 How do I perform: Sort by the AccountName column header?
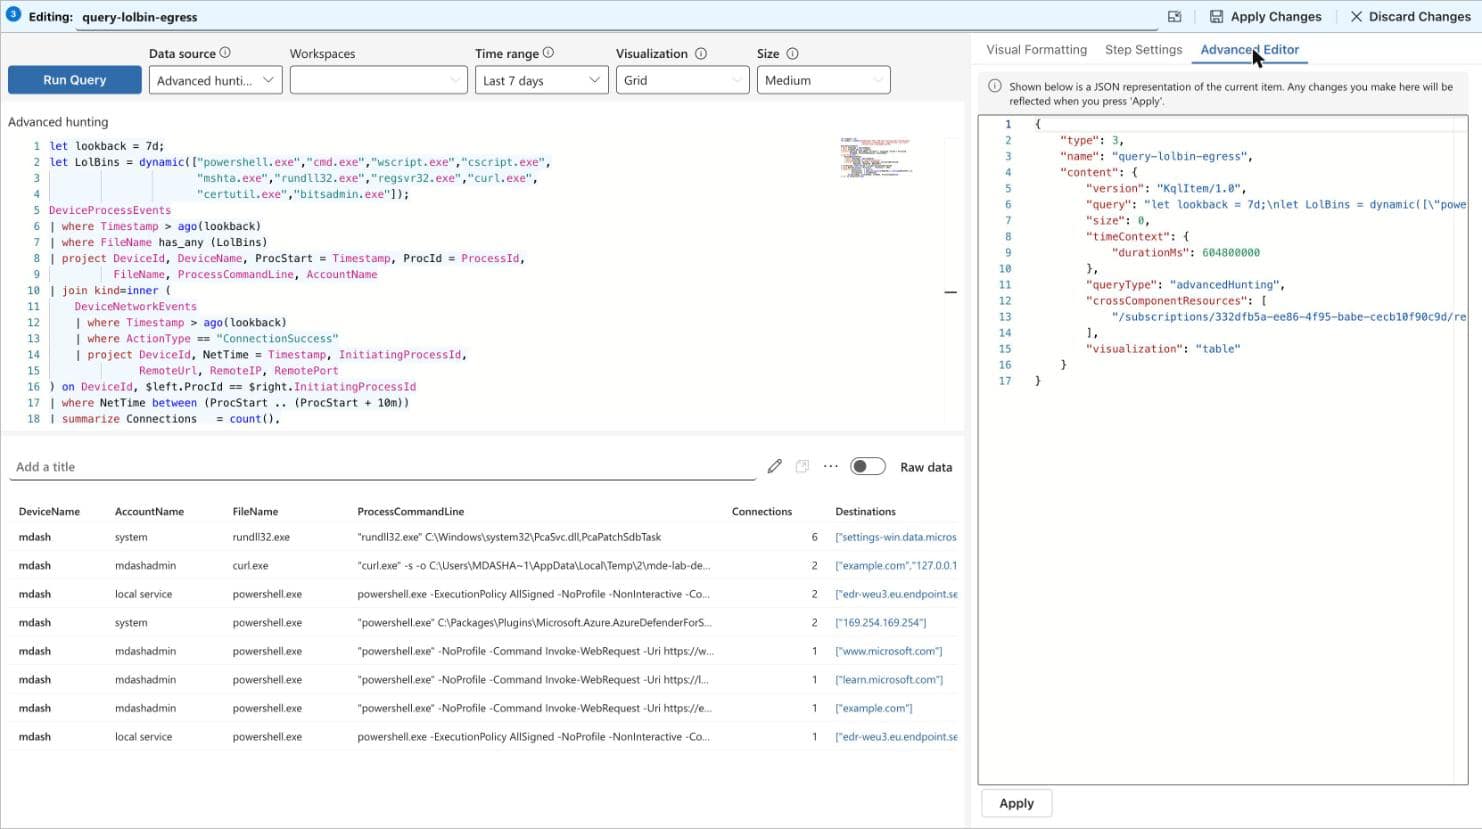coord(149,511)
